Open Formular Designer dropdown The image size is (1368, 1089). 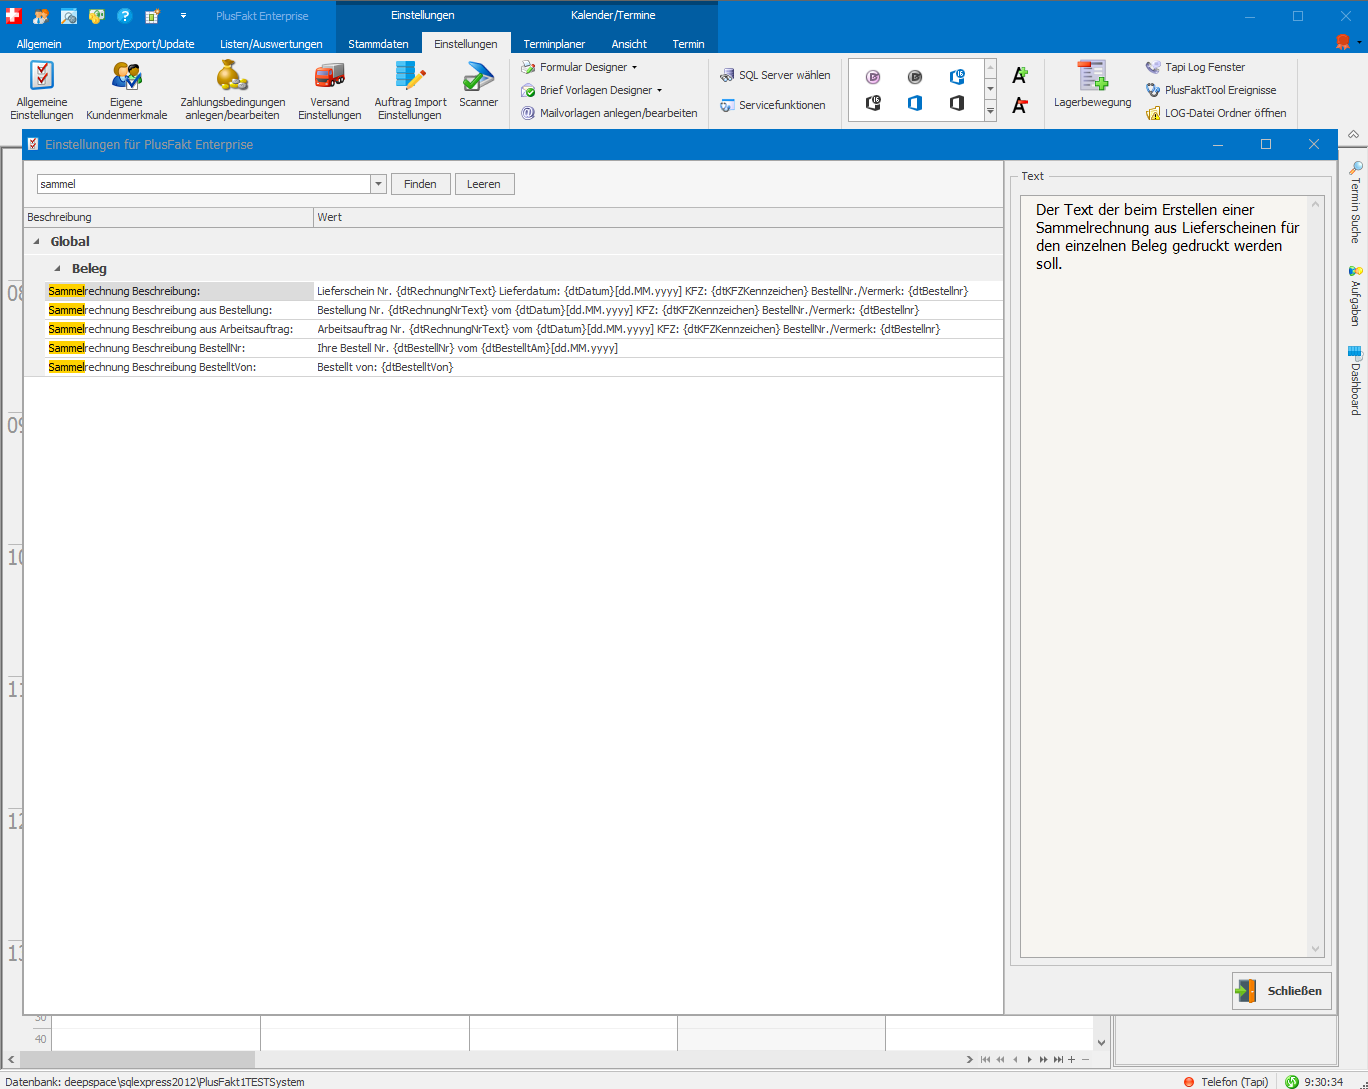579,67
